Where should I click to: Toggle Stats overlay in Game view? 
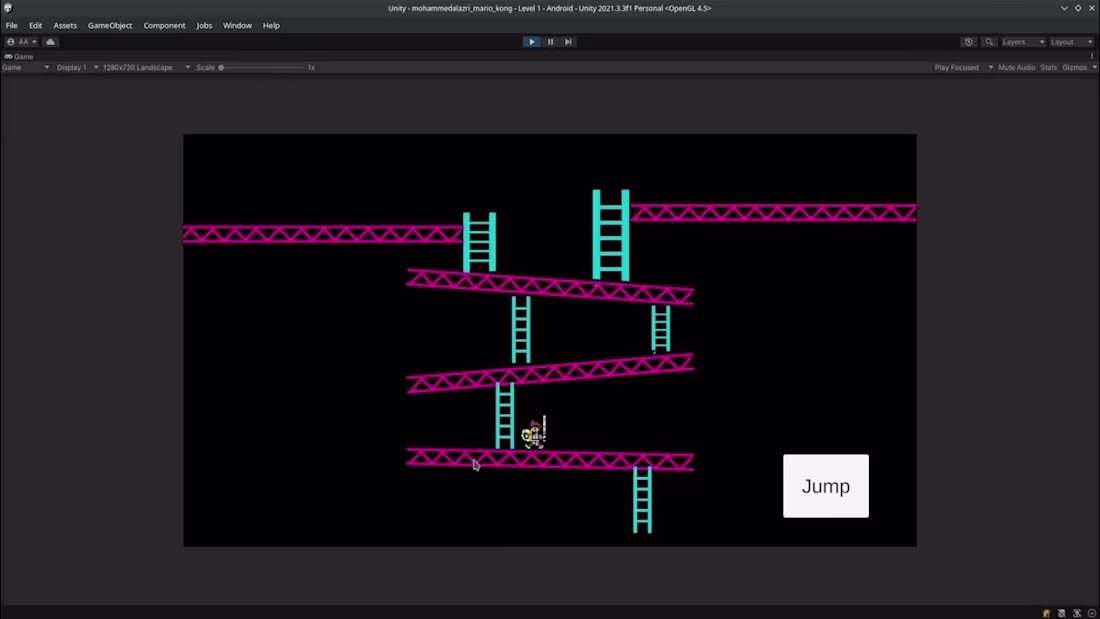(1048, 67)
